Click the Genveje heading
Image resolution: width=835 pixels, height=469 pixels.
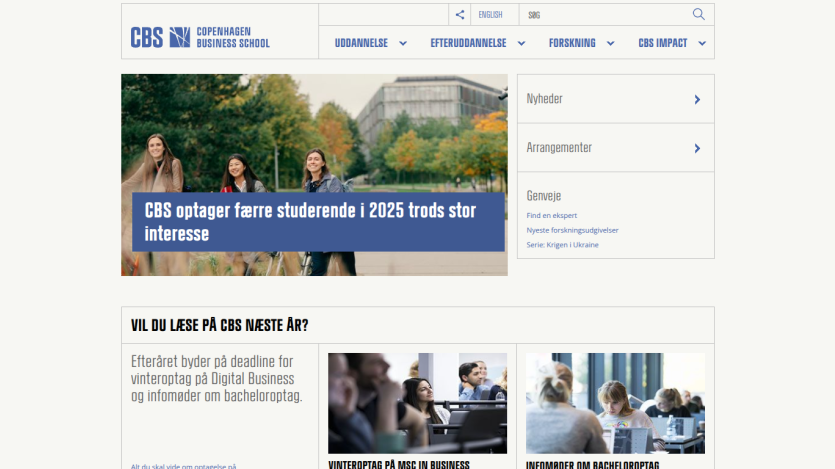pyautogui.click(x=543, y=196)
